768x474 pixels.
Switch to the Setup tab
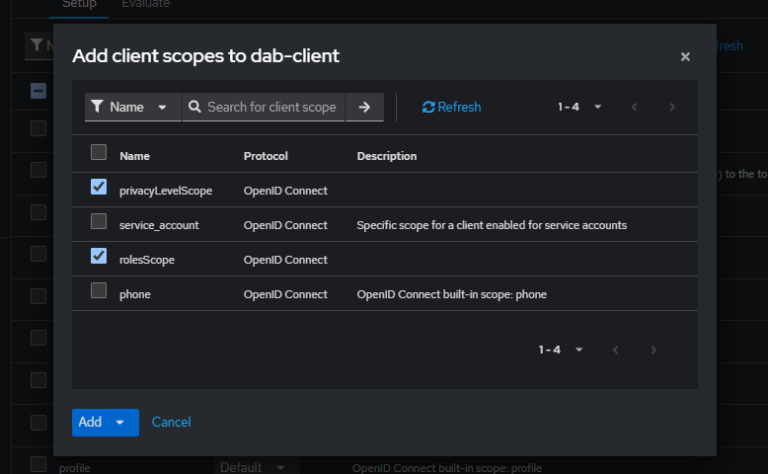pos(77,5)
